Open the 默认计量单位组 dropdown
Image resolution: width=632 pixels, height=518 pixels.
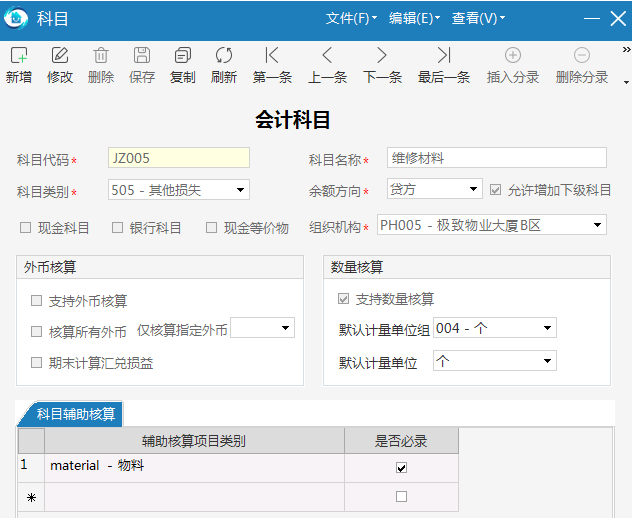tap(547, 328)
